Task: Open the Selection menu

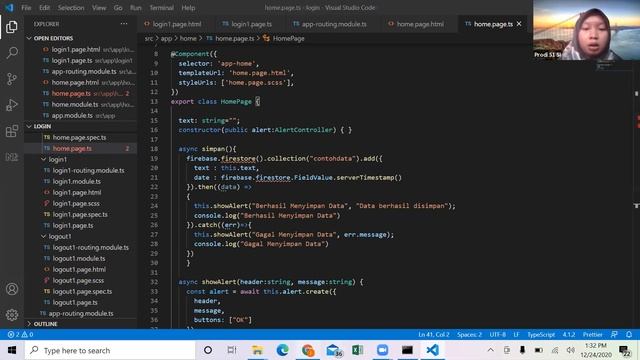Action: [x=71, y=8]
